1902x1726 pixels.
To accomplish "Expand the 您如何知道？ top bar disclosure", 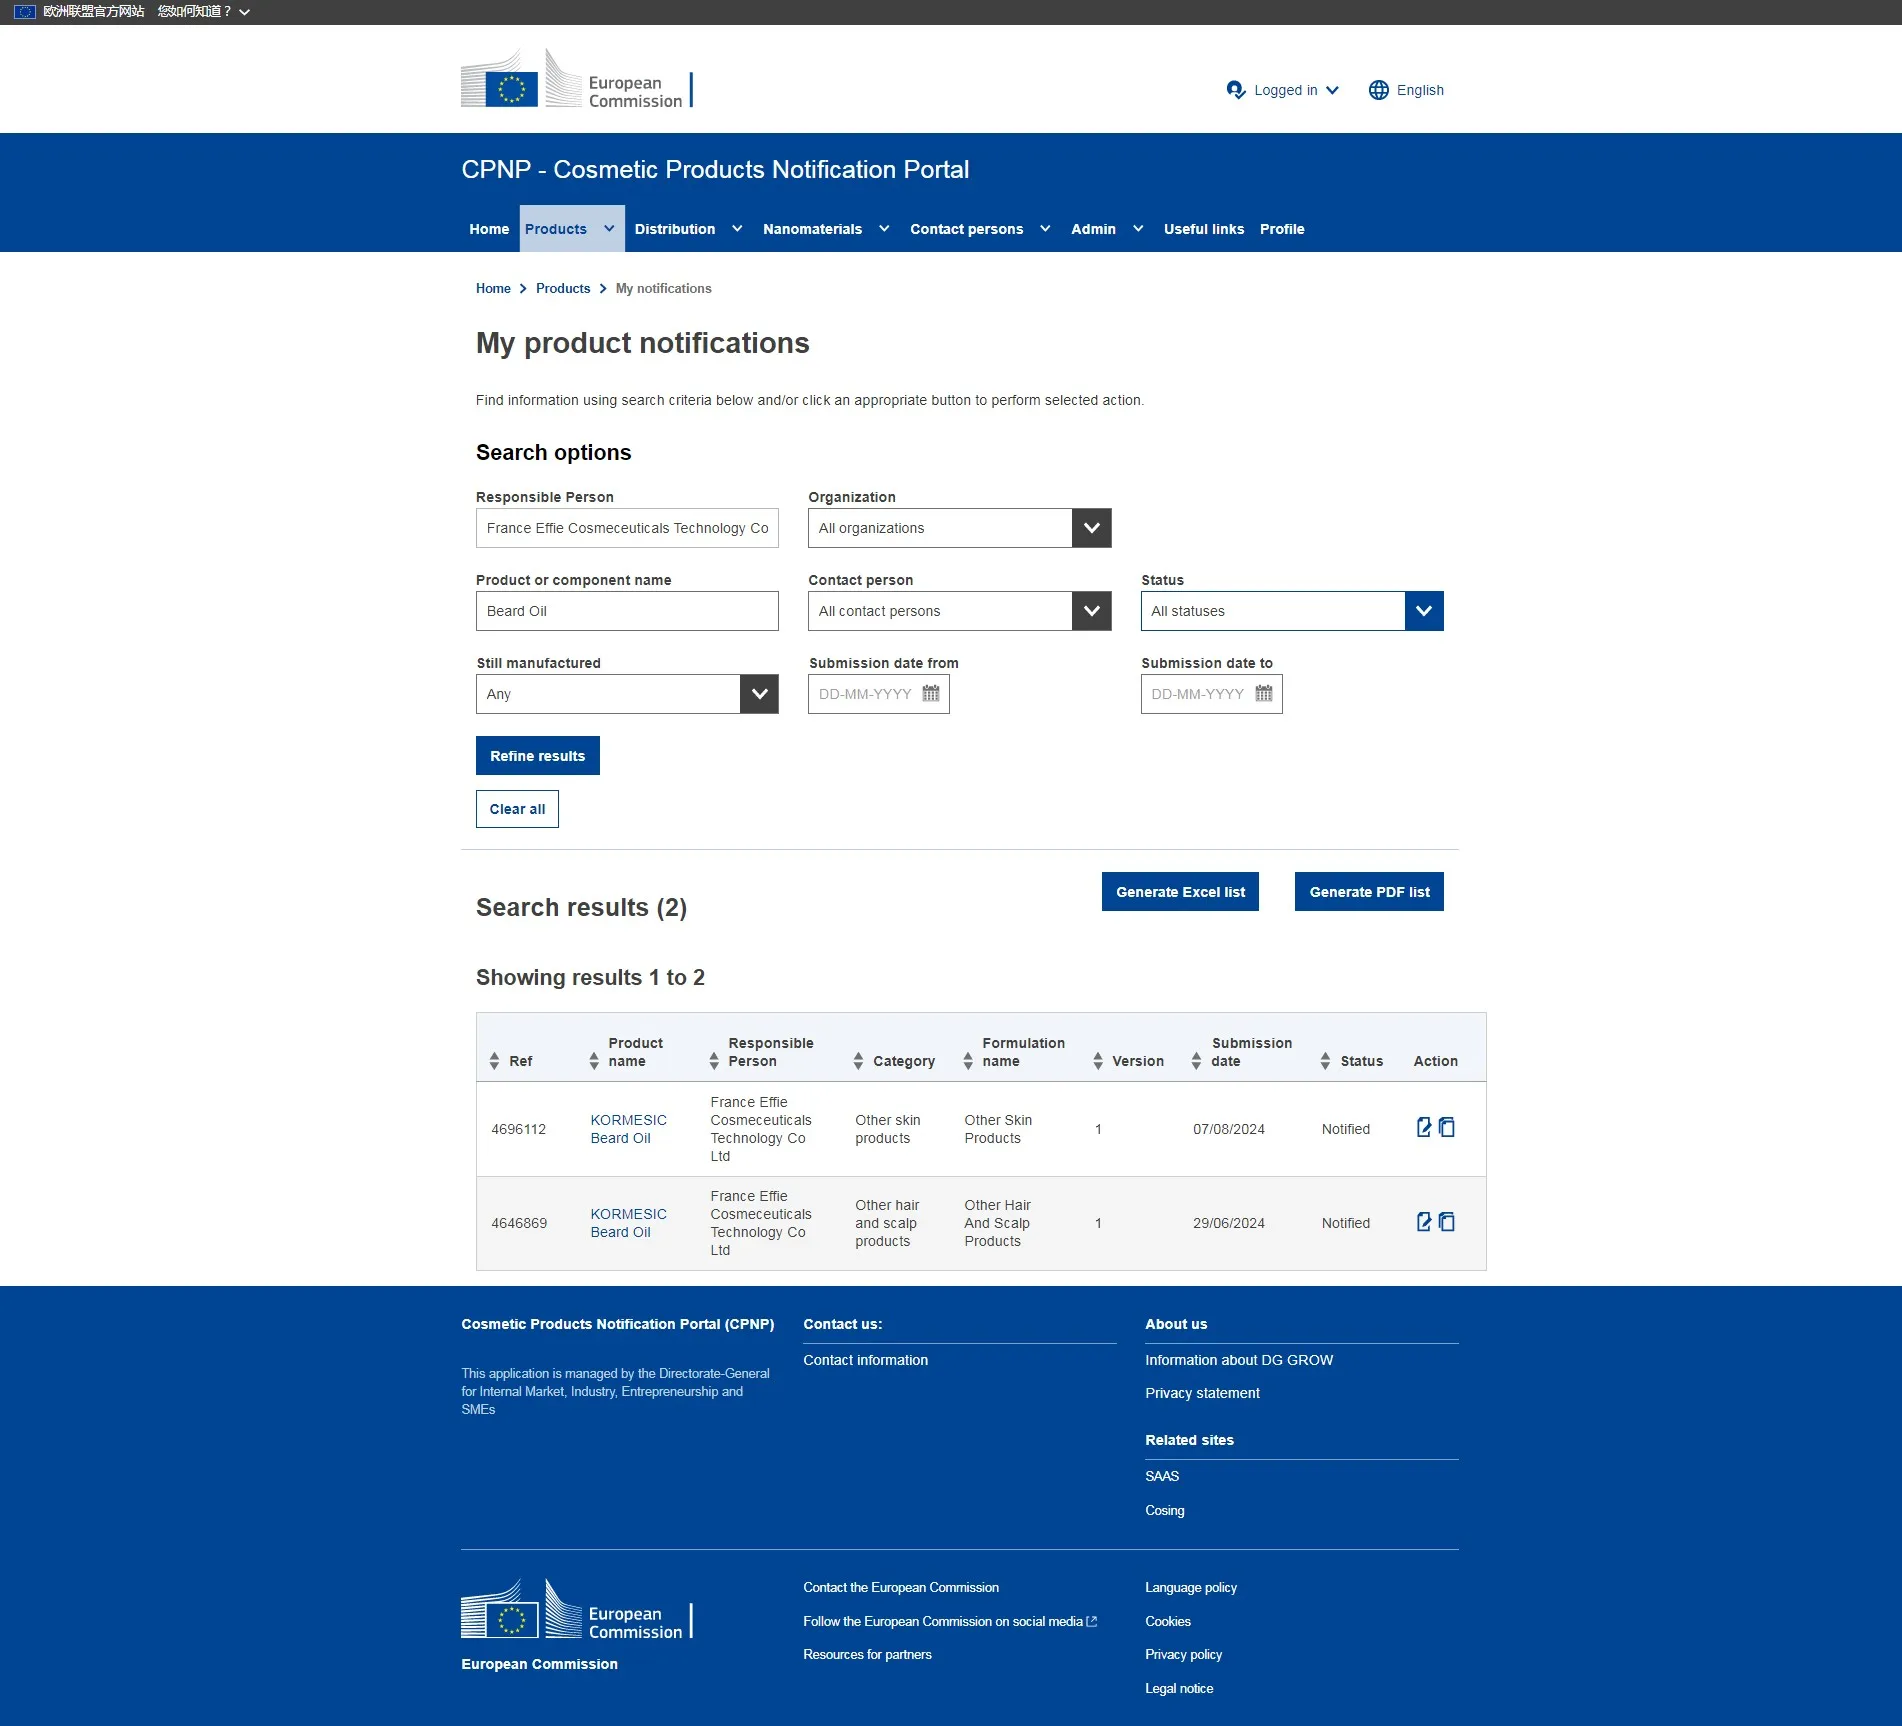I will coord(204,12).
